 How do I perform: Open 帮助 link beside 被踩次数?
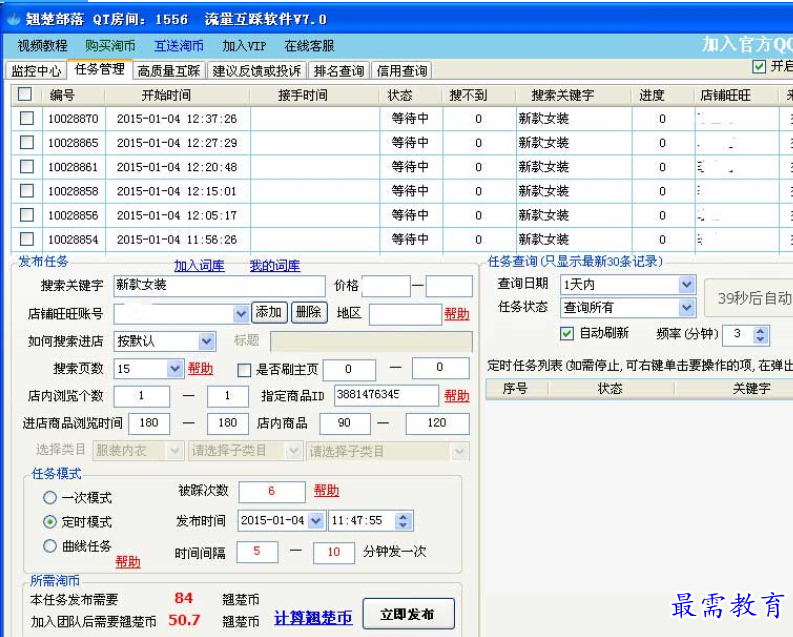pos(326,490)
